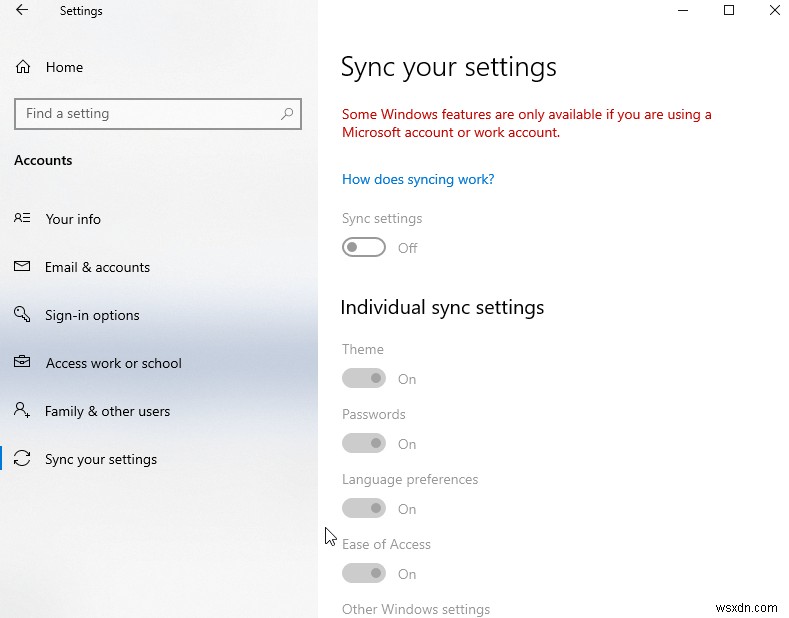789x618 pixels.
Task: Open How does syncing work link
Action: 418,179
